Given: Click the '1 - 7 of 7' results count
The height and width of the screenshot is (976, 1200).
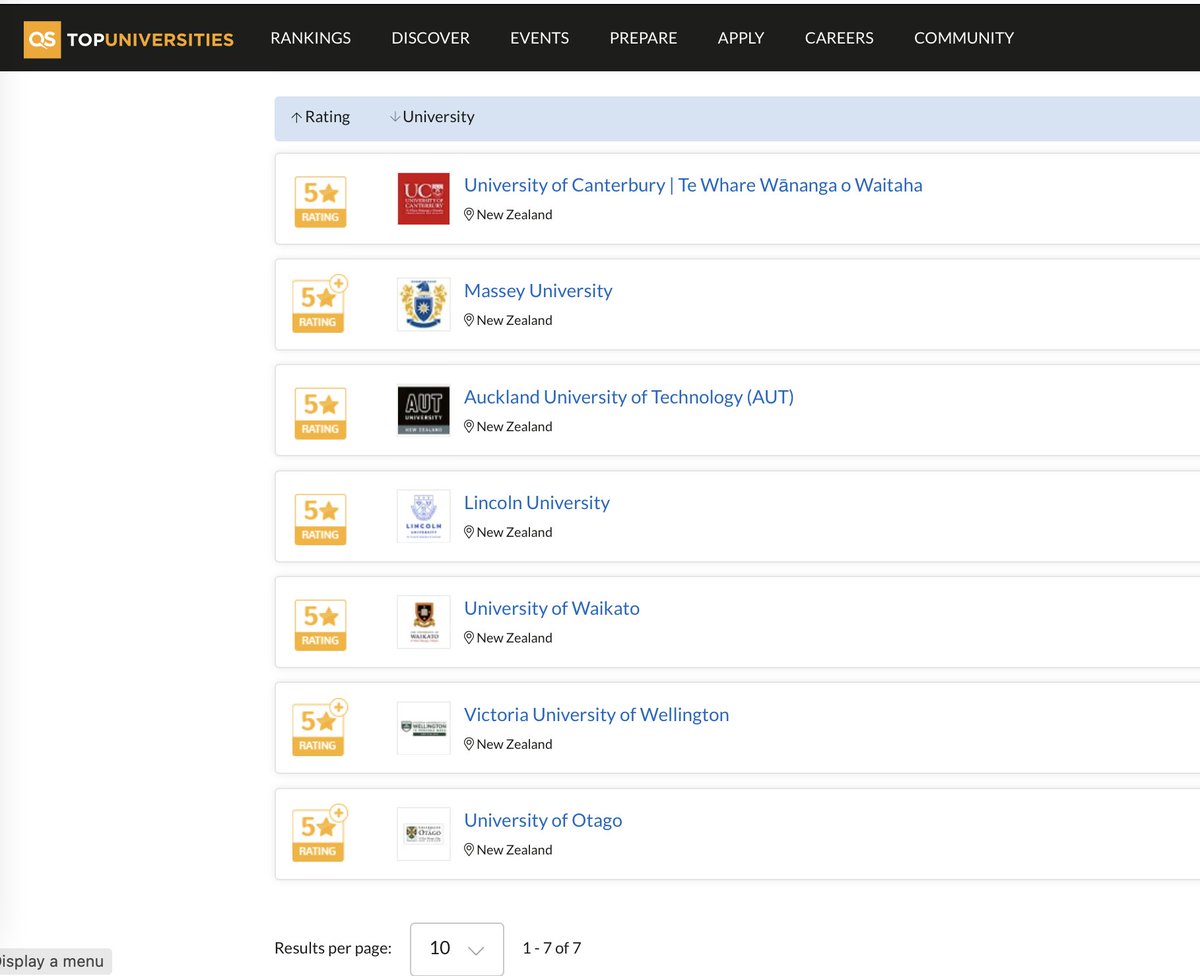Looking at the screenshot, I should pyautogui.click(x=551, y=948).
